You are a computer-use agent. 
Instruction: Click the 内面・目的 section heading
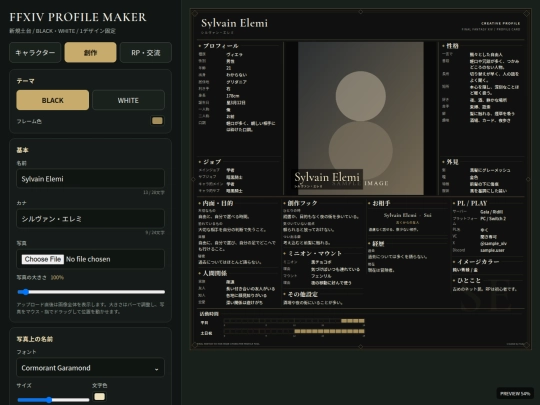tap(218, 203)
